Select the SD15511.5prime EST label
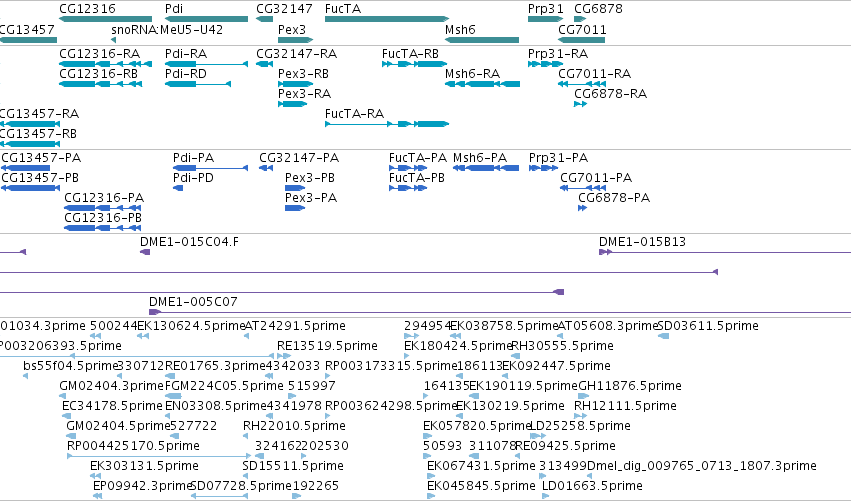Image resolution: width=851 pixels, height=501 pixels. coord(293,466)
